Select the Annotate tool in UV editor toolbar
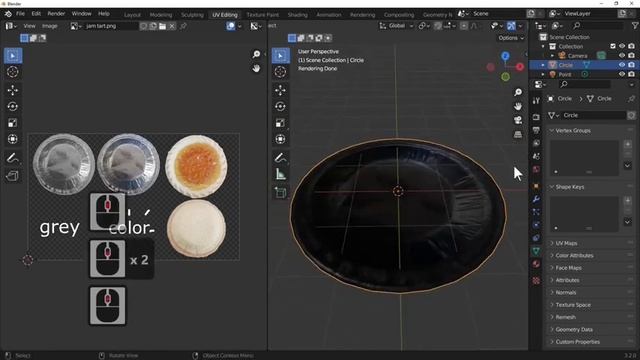The height and width of the screenshot is (360, 640). 13,158
